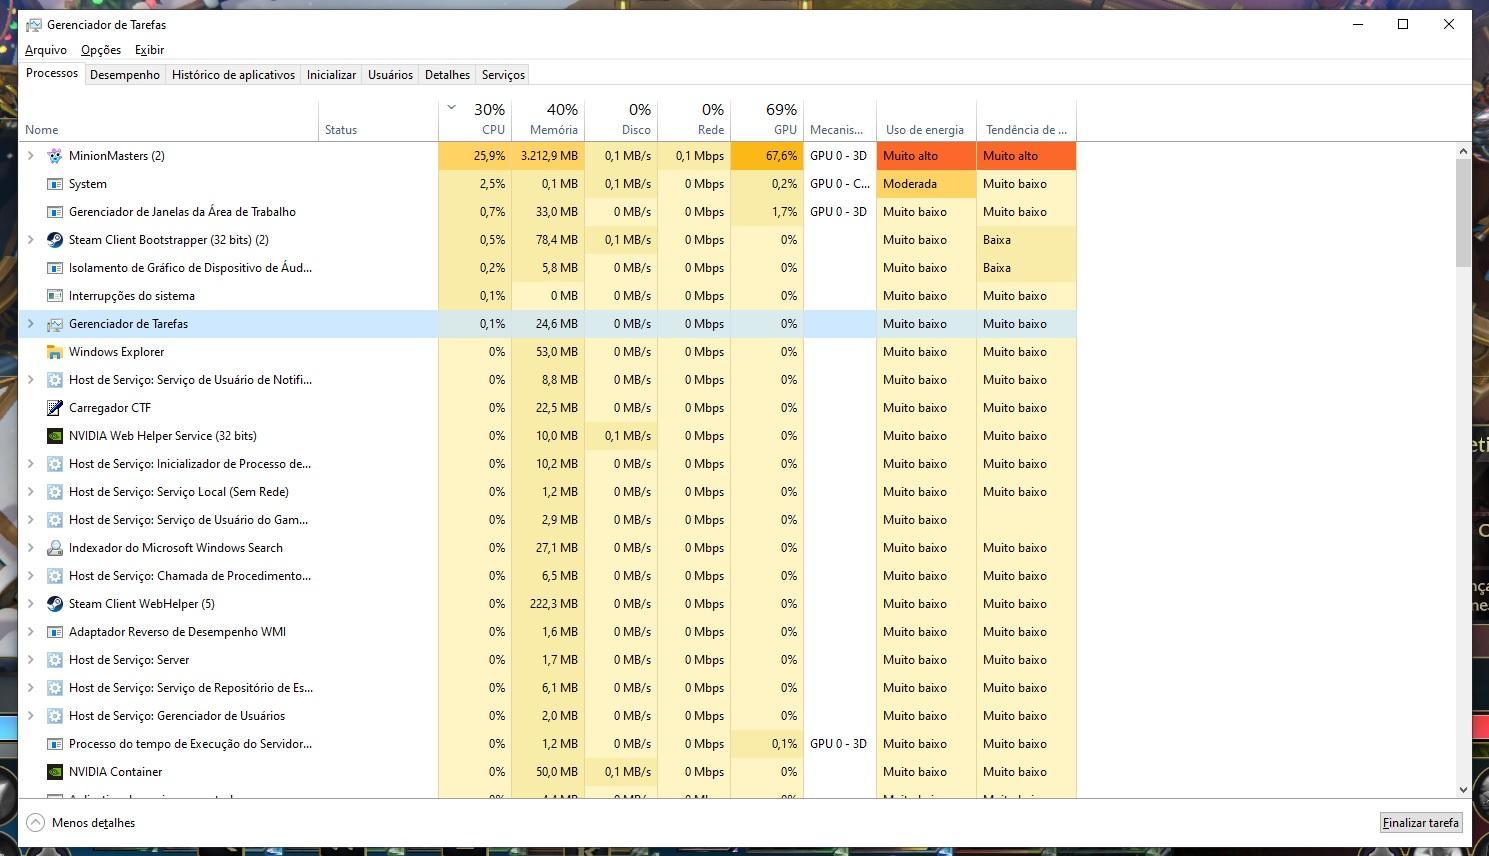Click the Gerenciador de Janelas icon
This screenshot has width=1489, height=856.
[55, 212]
